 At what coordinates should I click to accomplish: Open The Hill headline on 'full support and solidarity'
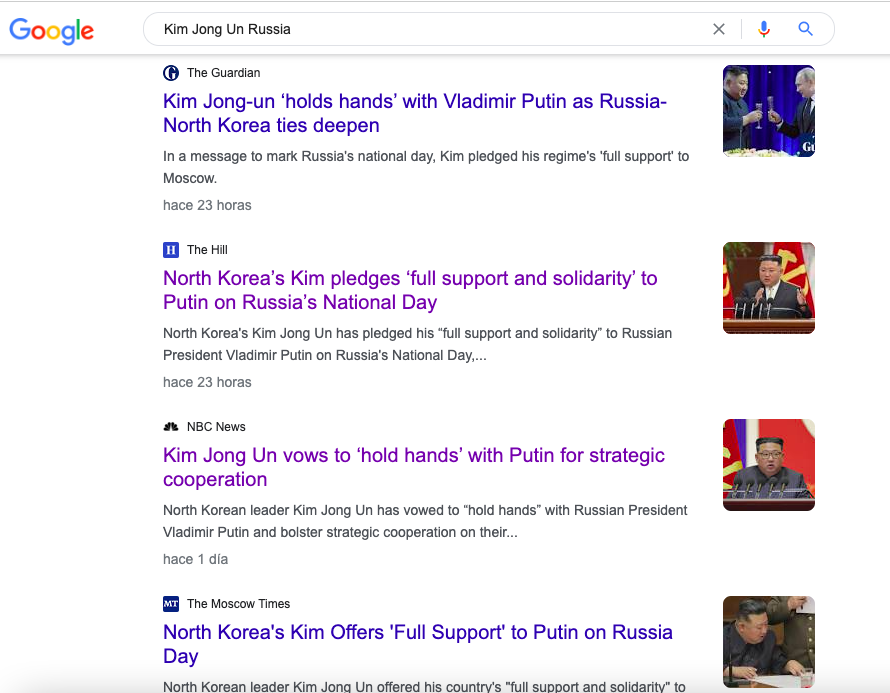tap(410, 290)
